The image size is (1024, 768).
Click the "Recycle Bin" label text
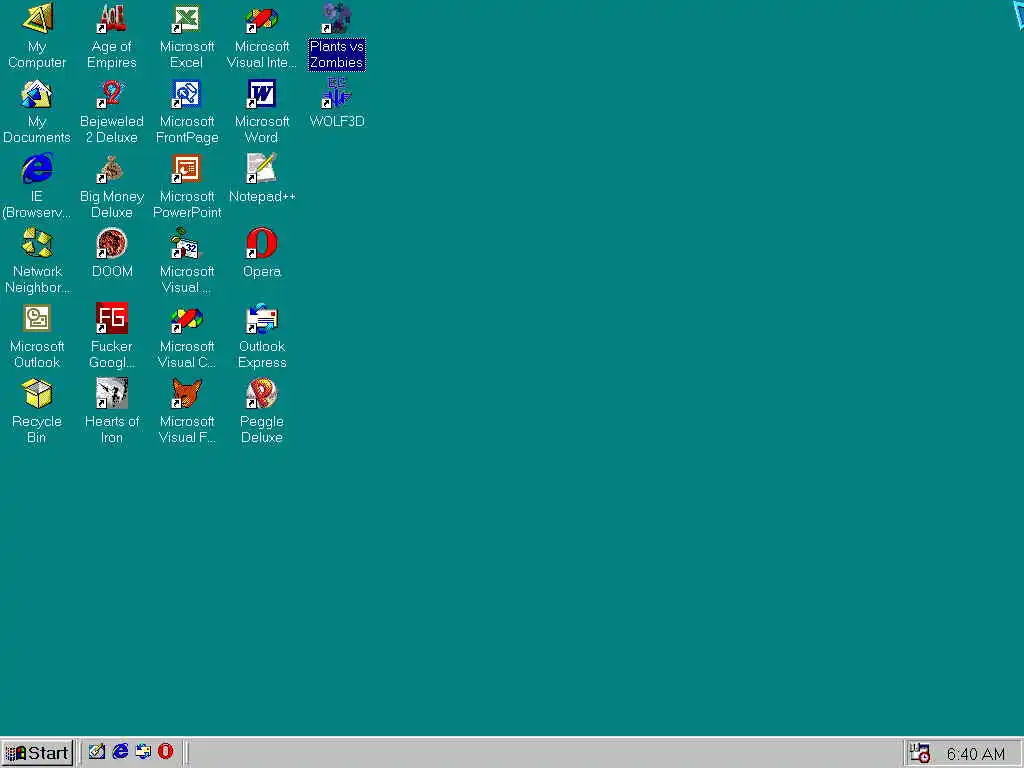[x=37, y=430]
